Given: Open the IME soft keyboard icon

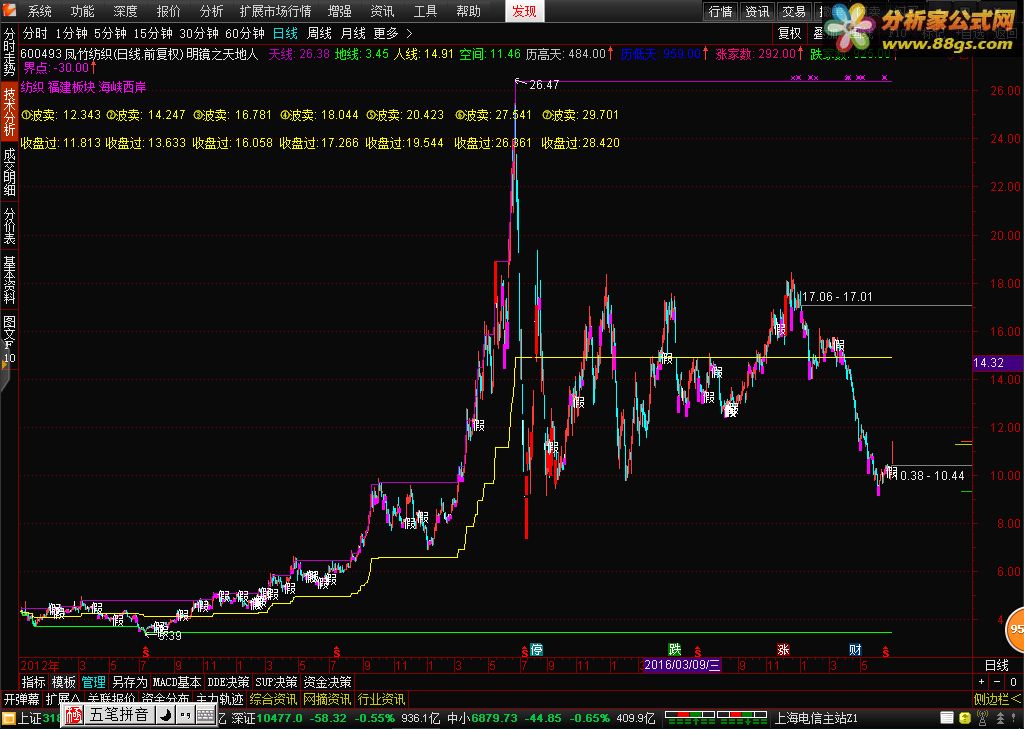Looking at the screenshot, I should pos(206,715).
